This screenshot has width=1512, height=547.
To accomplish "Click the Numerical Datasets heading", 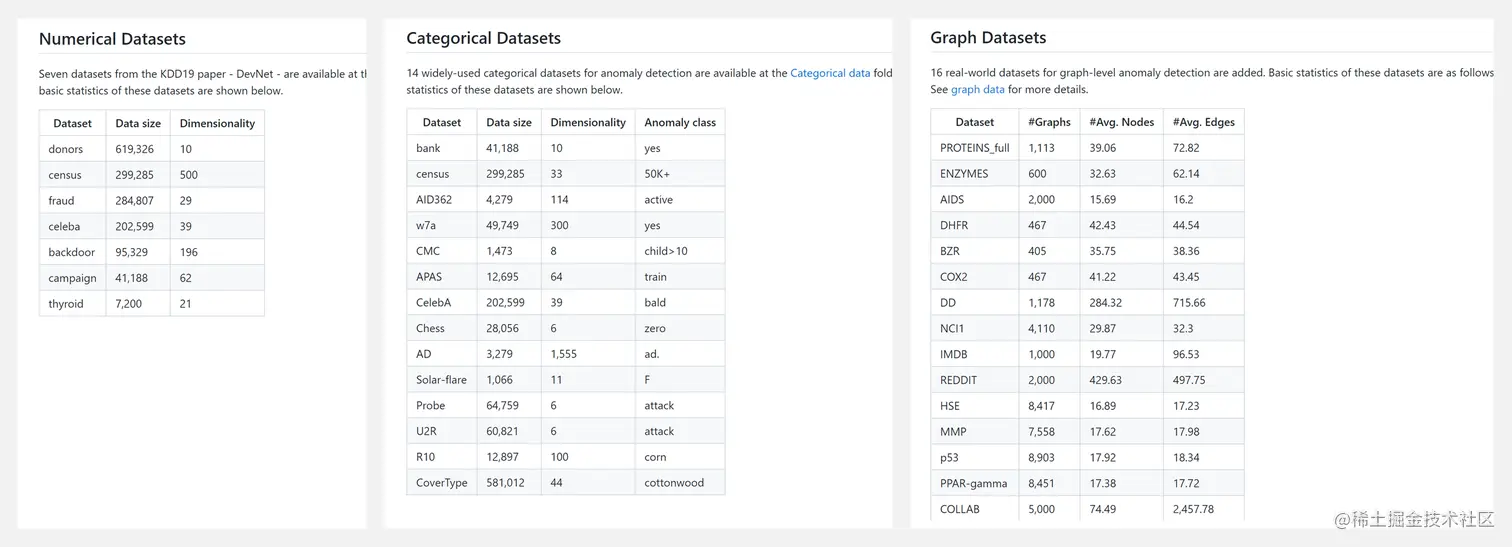I will tap(112, 39).
